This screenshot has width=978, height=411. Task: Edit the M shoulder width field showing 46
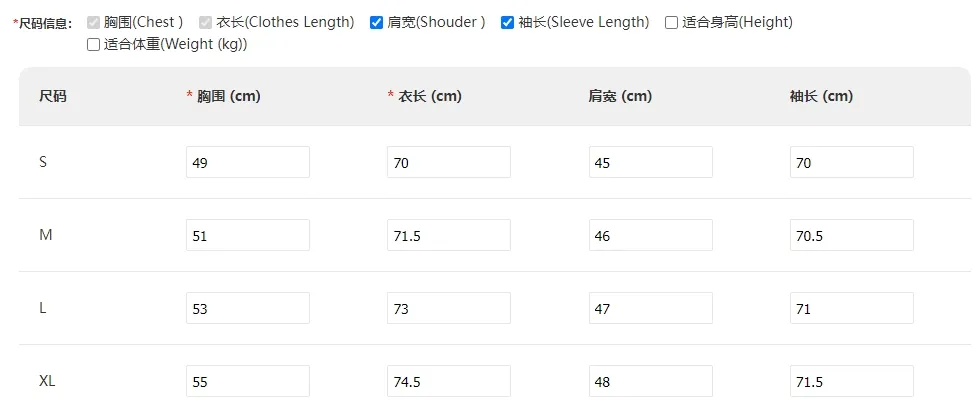coord(651,235)
